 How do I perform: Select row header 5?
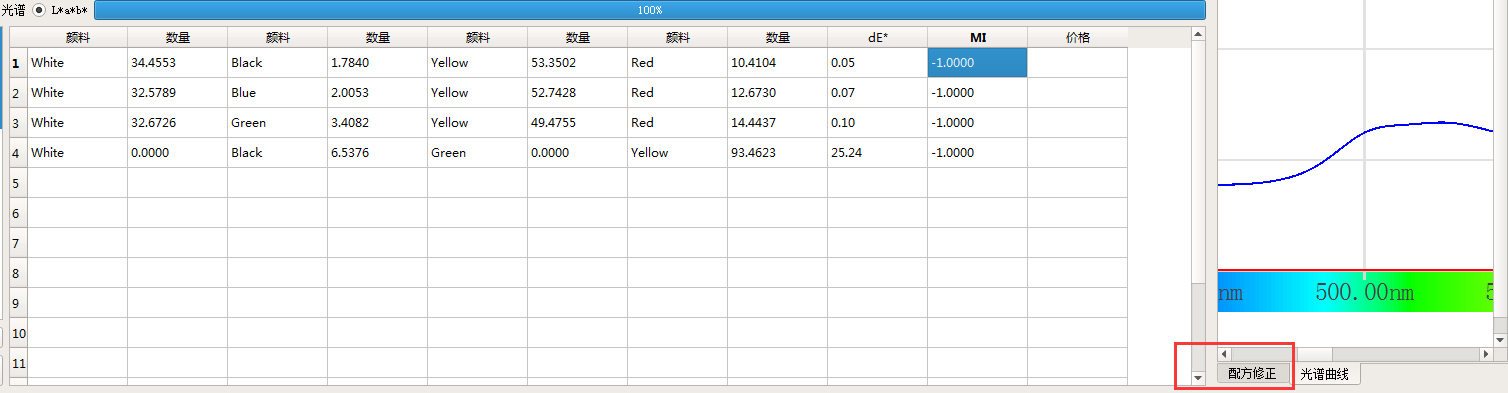coord(18,183)
